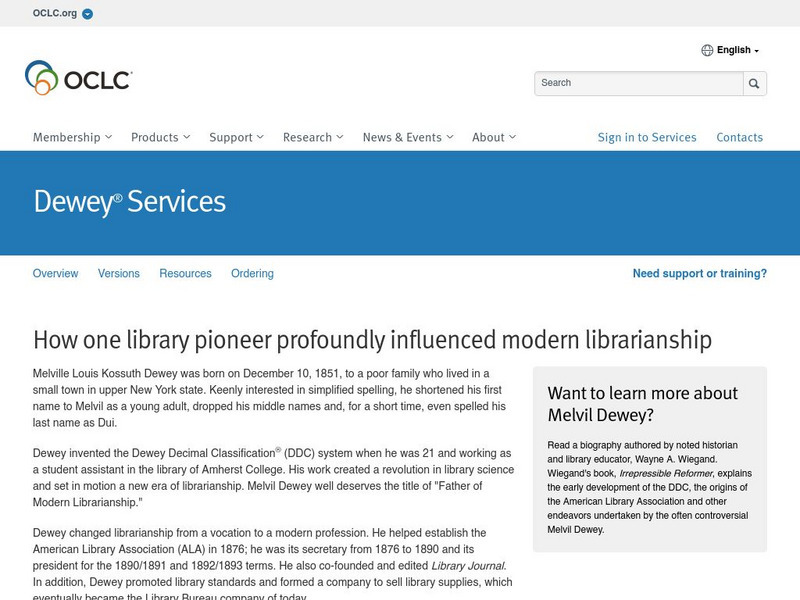
Task: Click 'Want to learn more about Melvil Dewey?' heading
Action: [x=642, y=404]
